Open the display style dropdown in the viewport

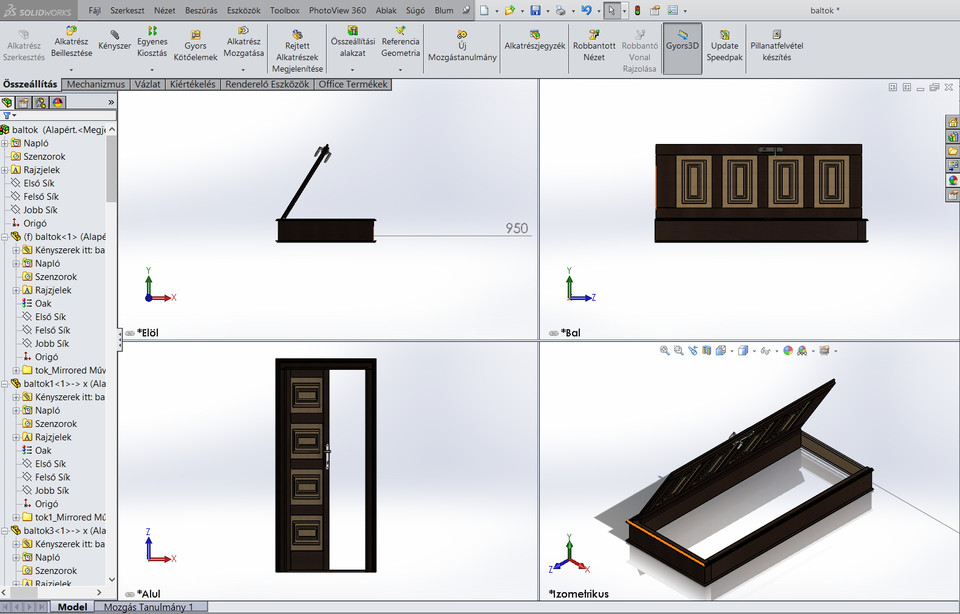click(753, 351)
